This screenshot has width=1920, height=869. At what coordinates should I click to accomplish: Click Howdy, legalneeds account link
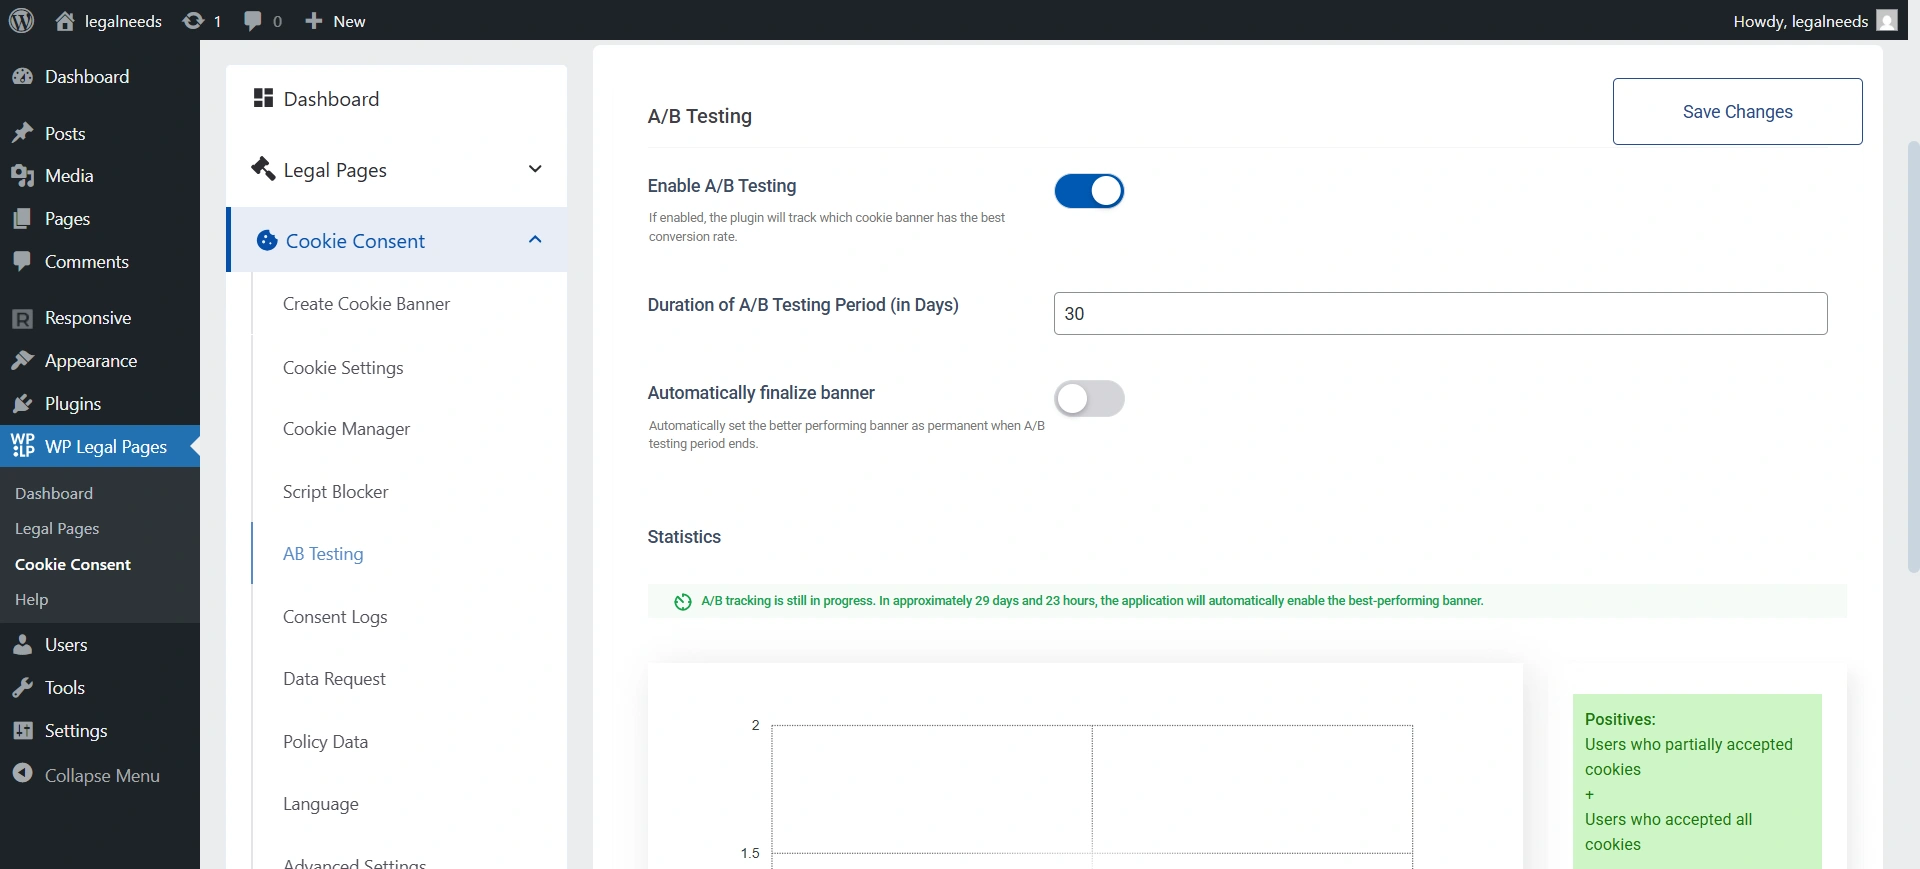1801,21
